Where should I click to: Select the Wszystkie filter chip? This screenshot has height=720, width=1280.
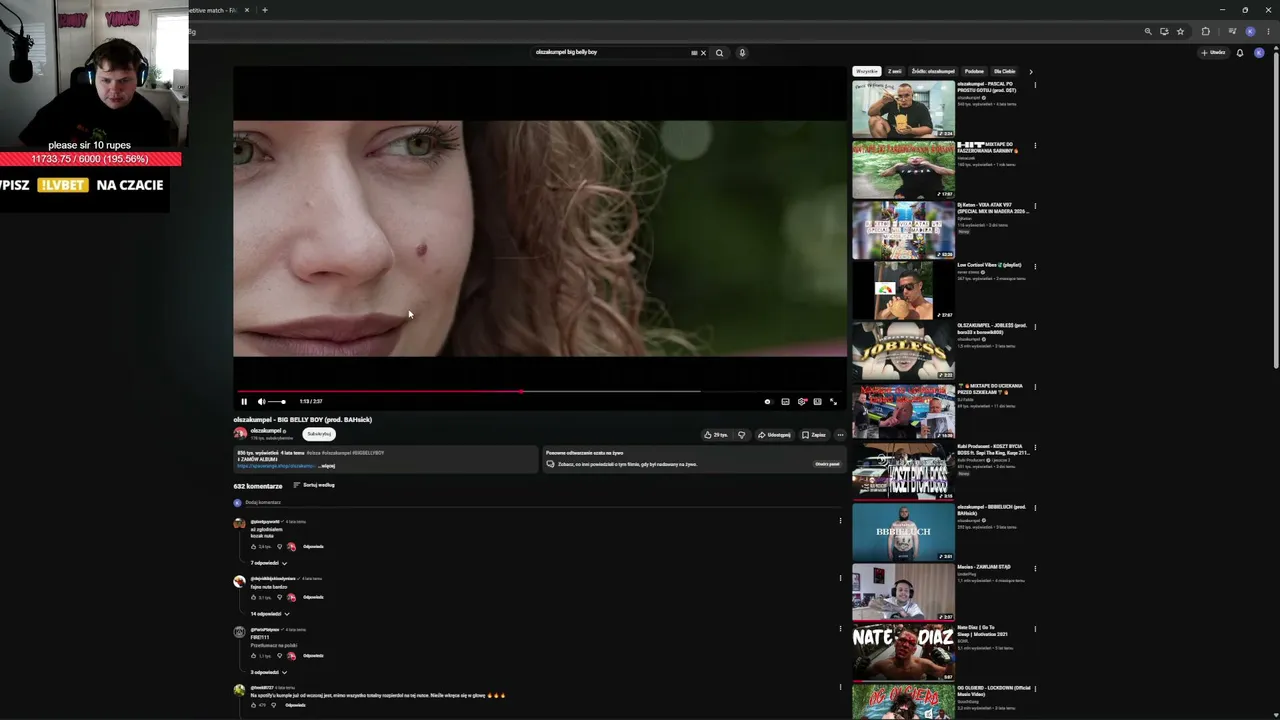coord(866,72)
